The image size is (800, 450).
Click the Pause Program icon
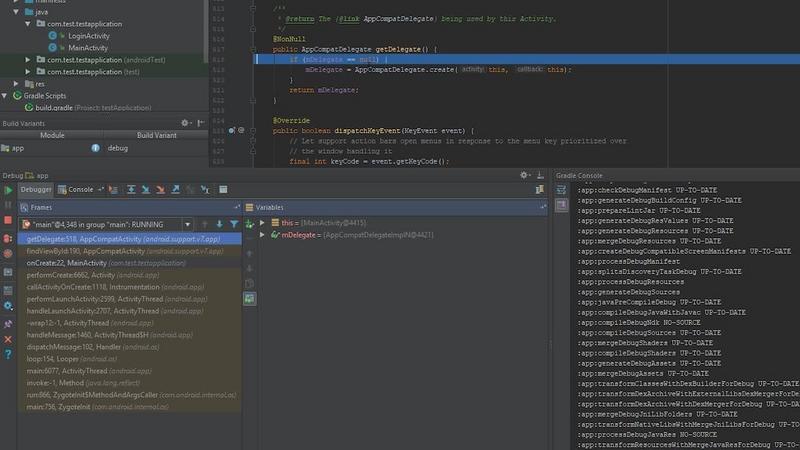(x=8, y=205)
